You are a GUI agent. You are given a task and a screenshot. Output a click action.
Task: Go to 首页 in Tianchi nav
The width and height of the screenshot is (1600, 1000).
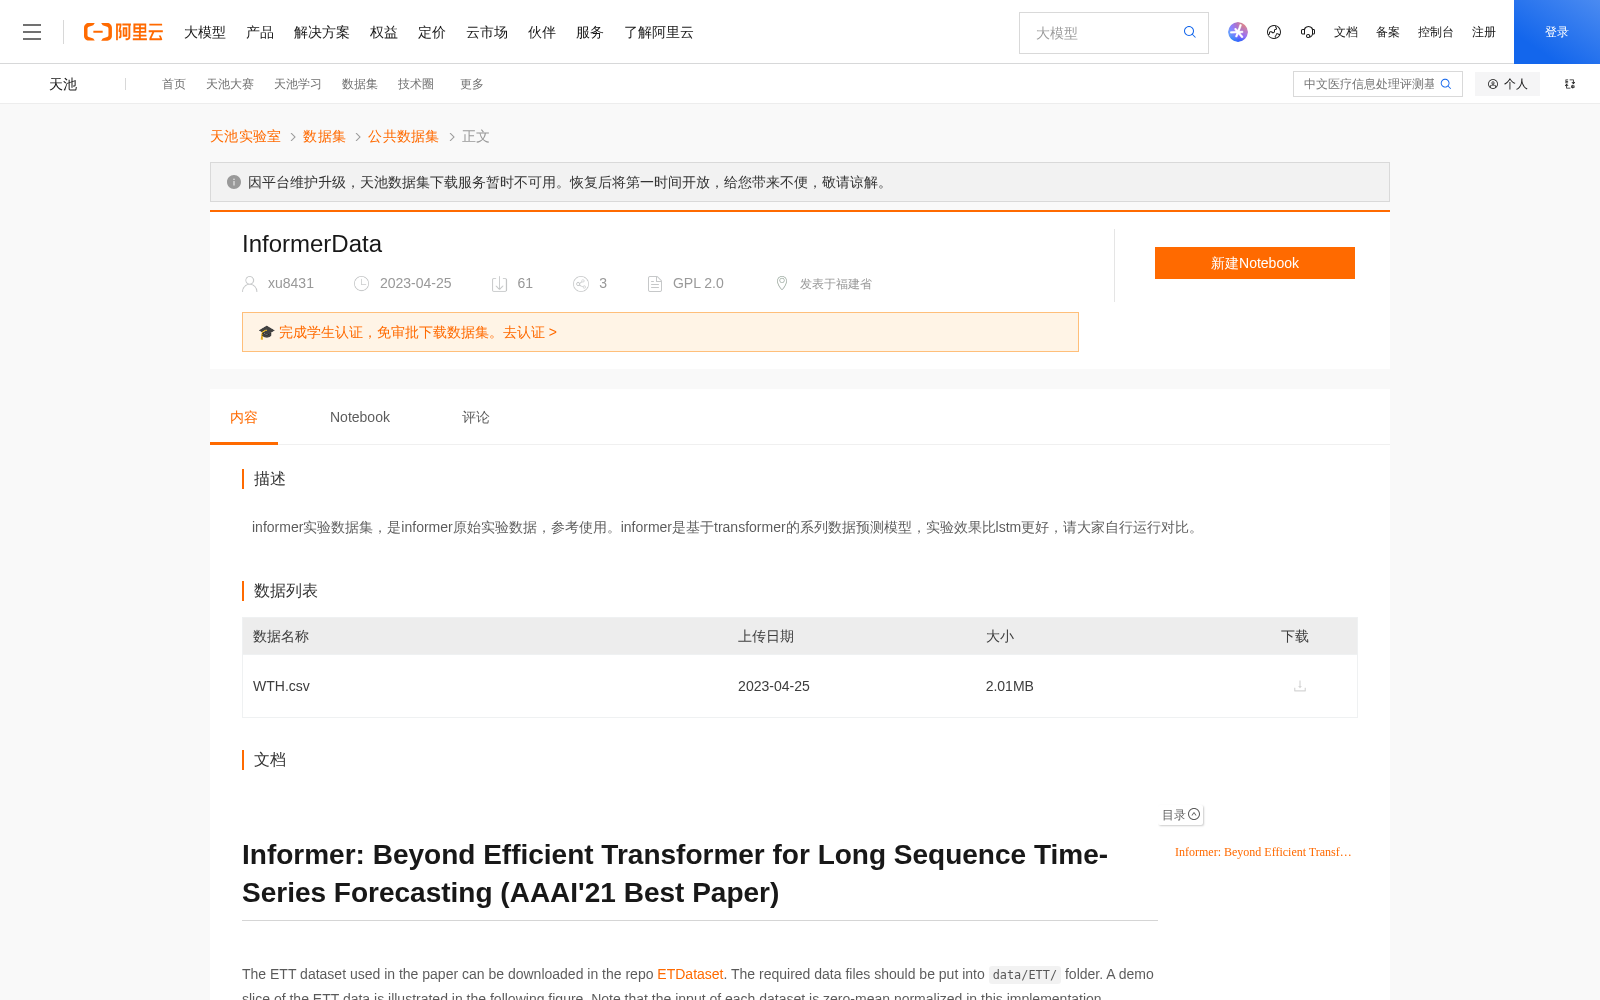click(x=174, y=84)
